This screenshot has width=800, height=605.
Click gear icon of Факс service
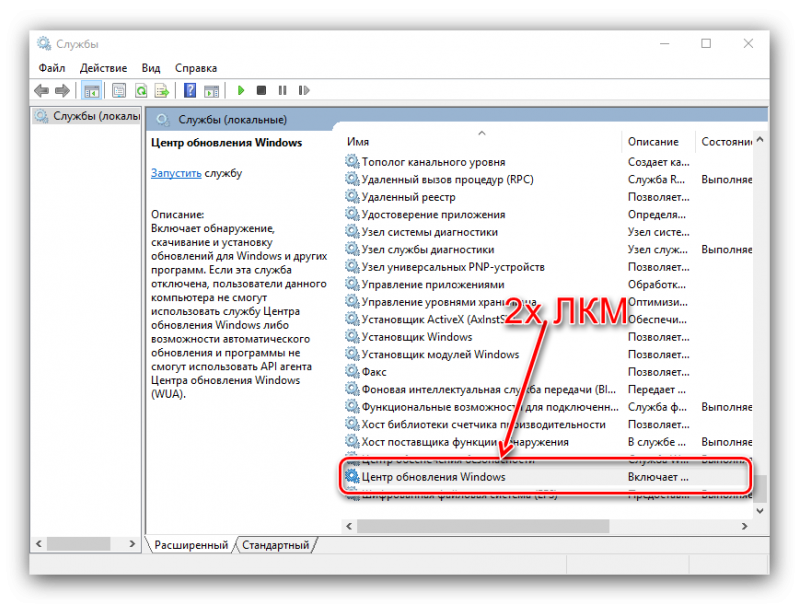click(x=352, y=371)
